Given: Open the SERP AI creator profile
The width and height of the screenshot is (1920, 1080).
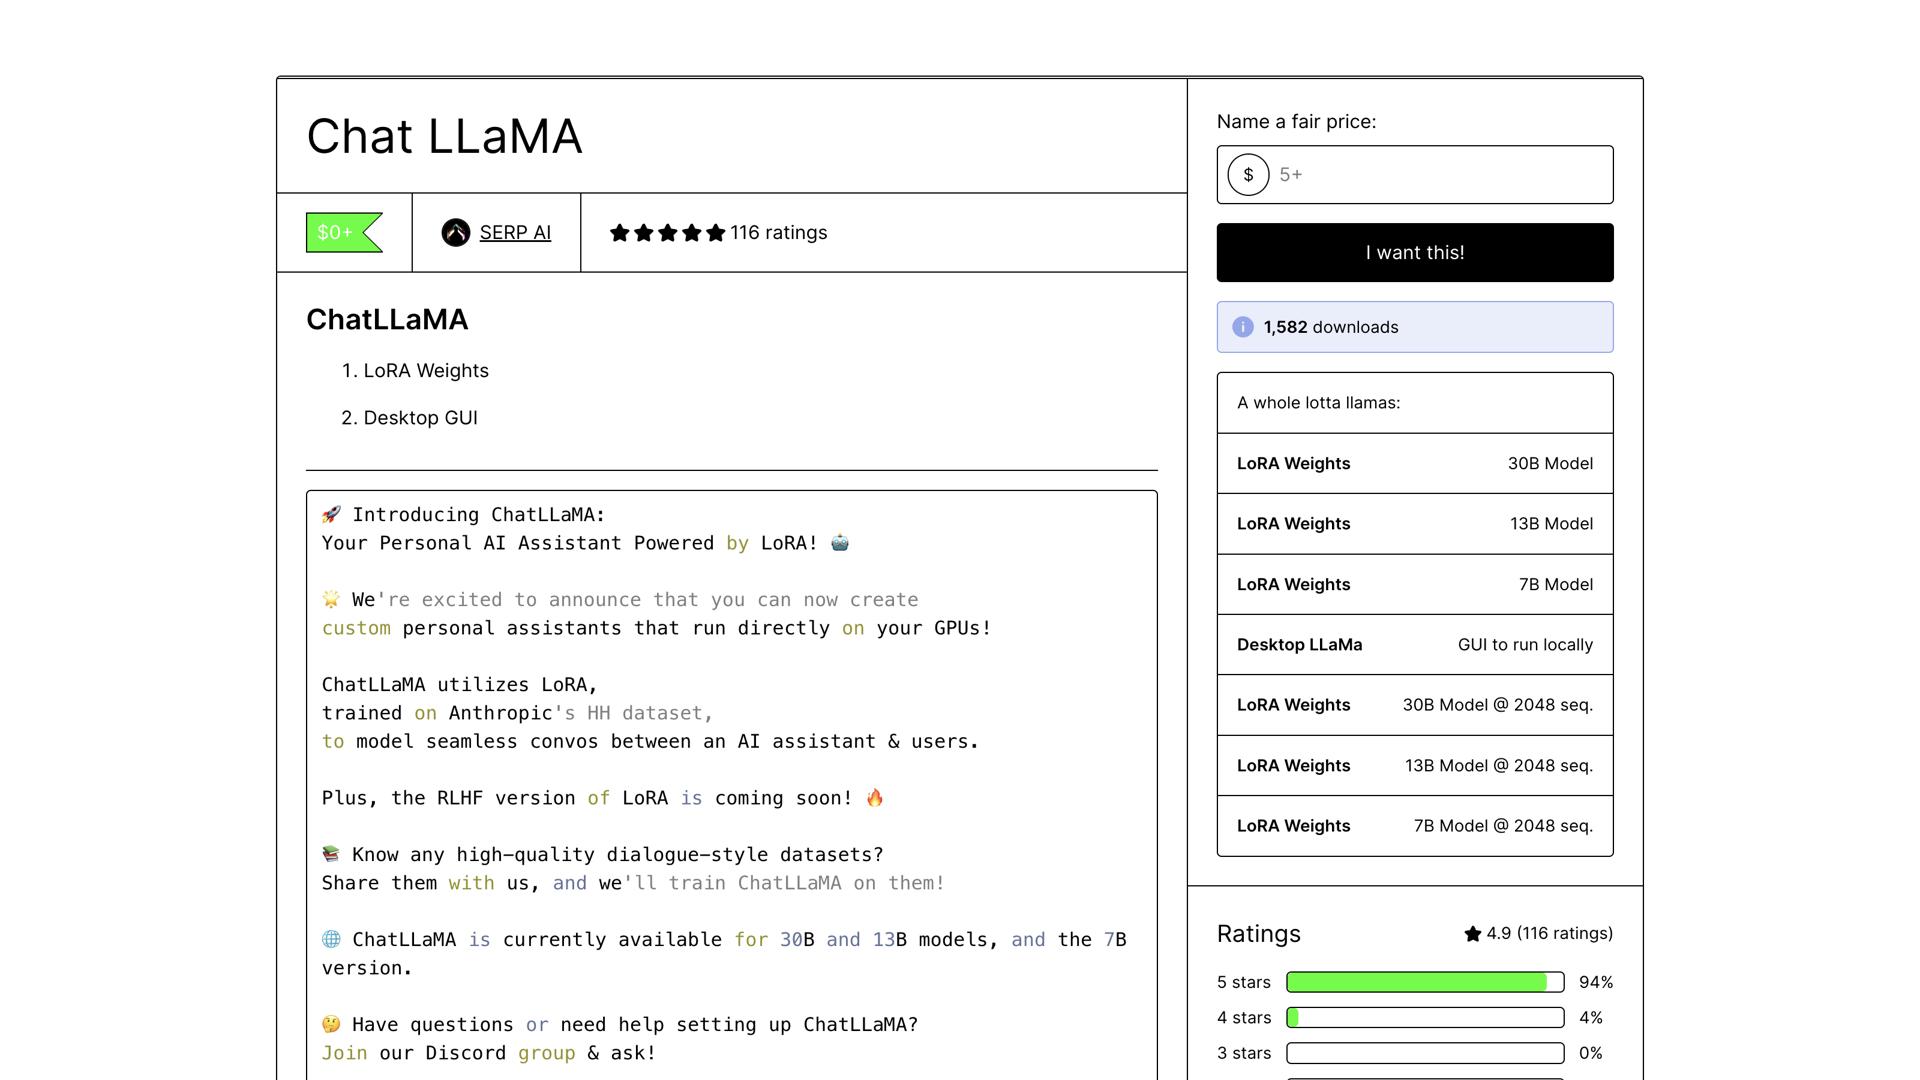Looking at the screenshot, I should (514, 232).
